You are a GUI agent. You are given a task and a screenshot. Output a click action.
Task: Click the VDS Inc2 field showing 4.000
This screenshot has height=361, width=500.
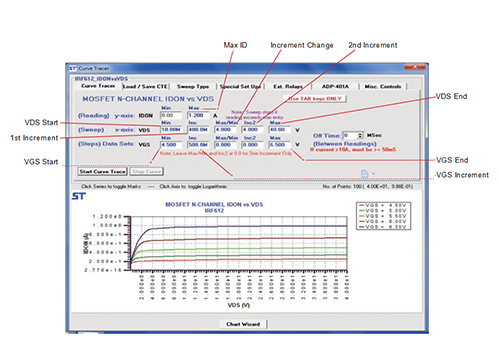pos(253,130)
